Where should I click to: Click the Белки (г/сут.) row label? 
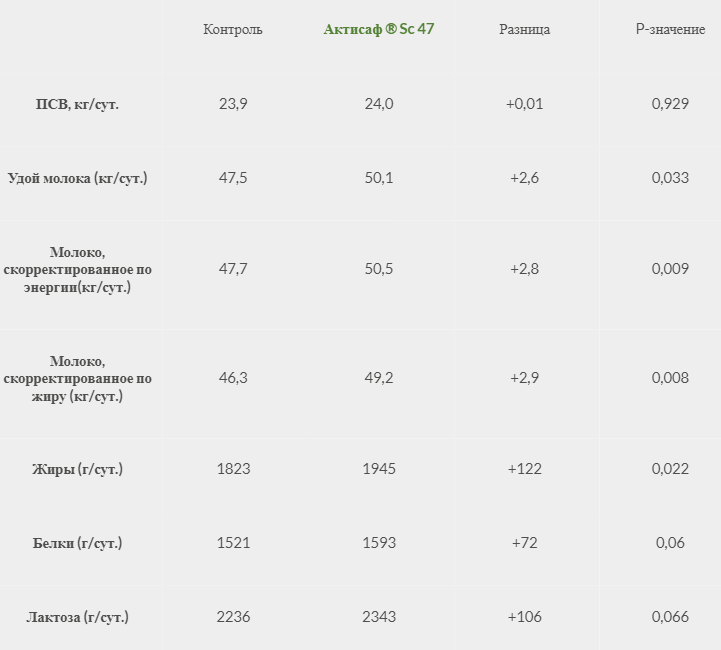coord(77,543)
